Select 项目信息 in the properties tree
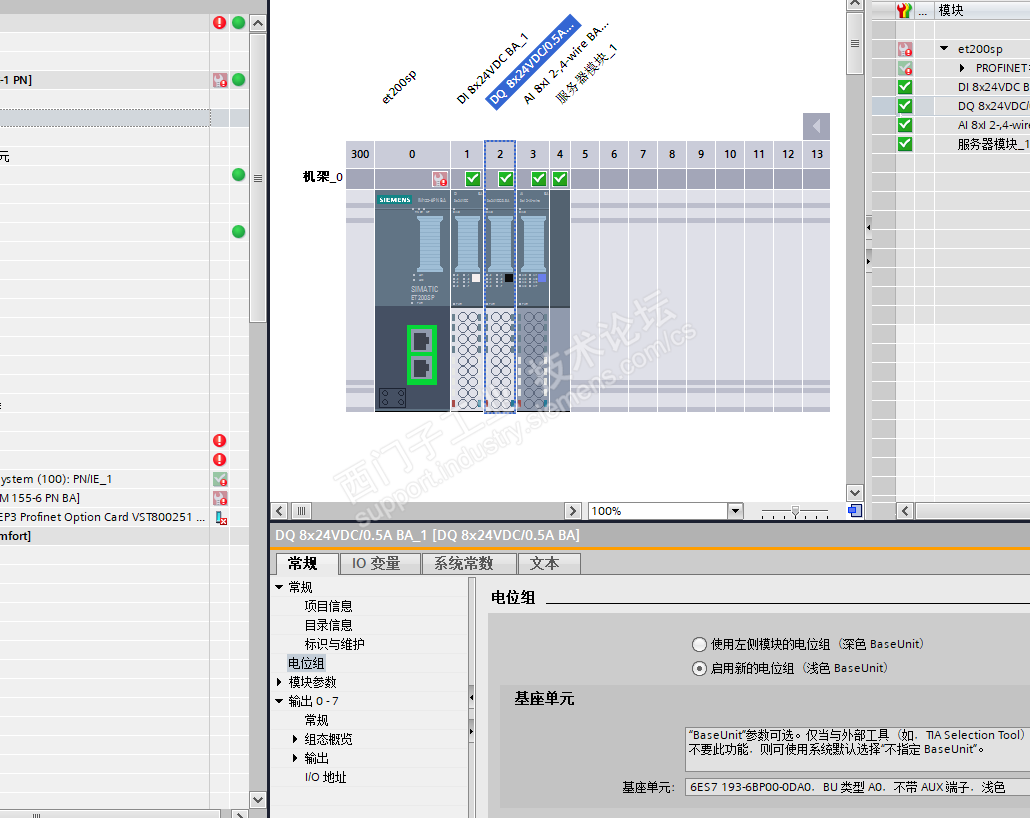This screenshot has width=1030, height=818. 328,606
